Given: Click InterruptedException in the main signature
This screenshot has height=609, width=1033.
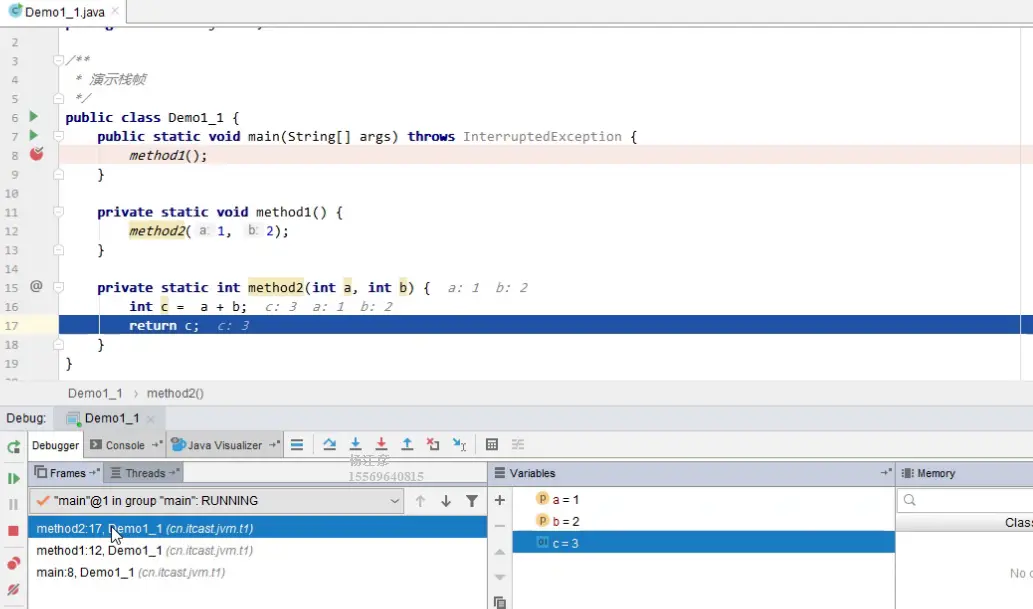Looking at the screenshot, I should pyautogui.click(x=542, y=136).
